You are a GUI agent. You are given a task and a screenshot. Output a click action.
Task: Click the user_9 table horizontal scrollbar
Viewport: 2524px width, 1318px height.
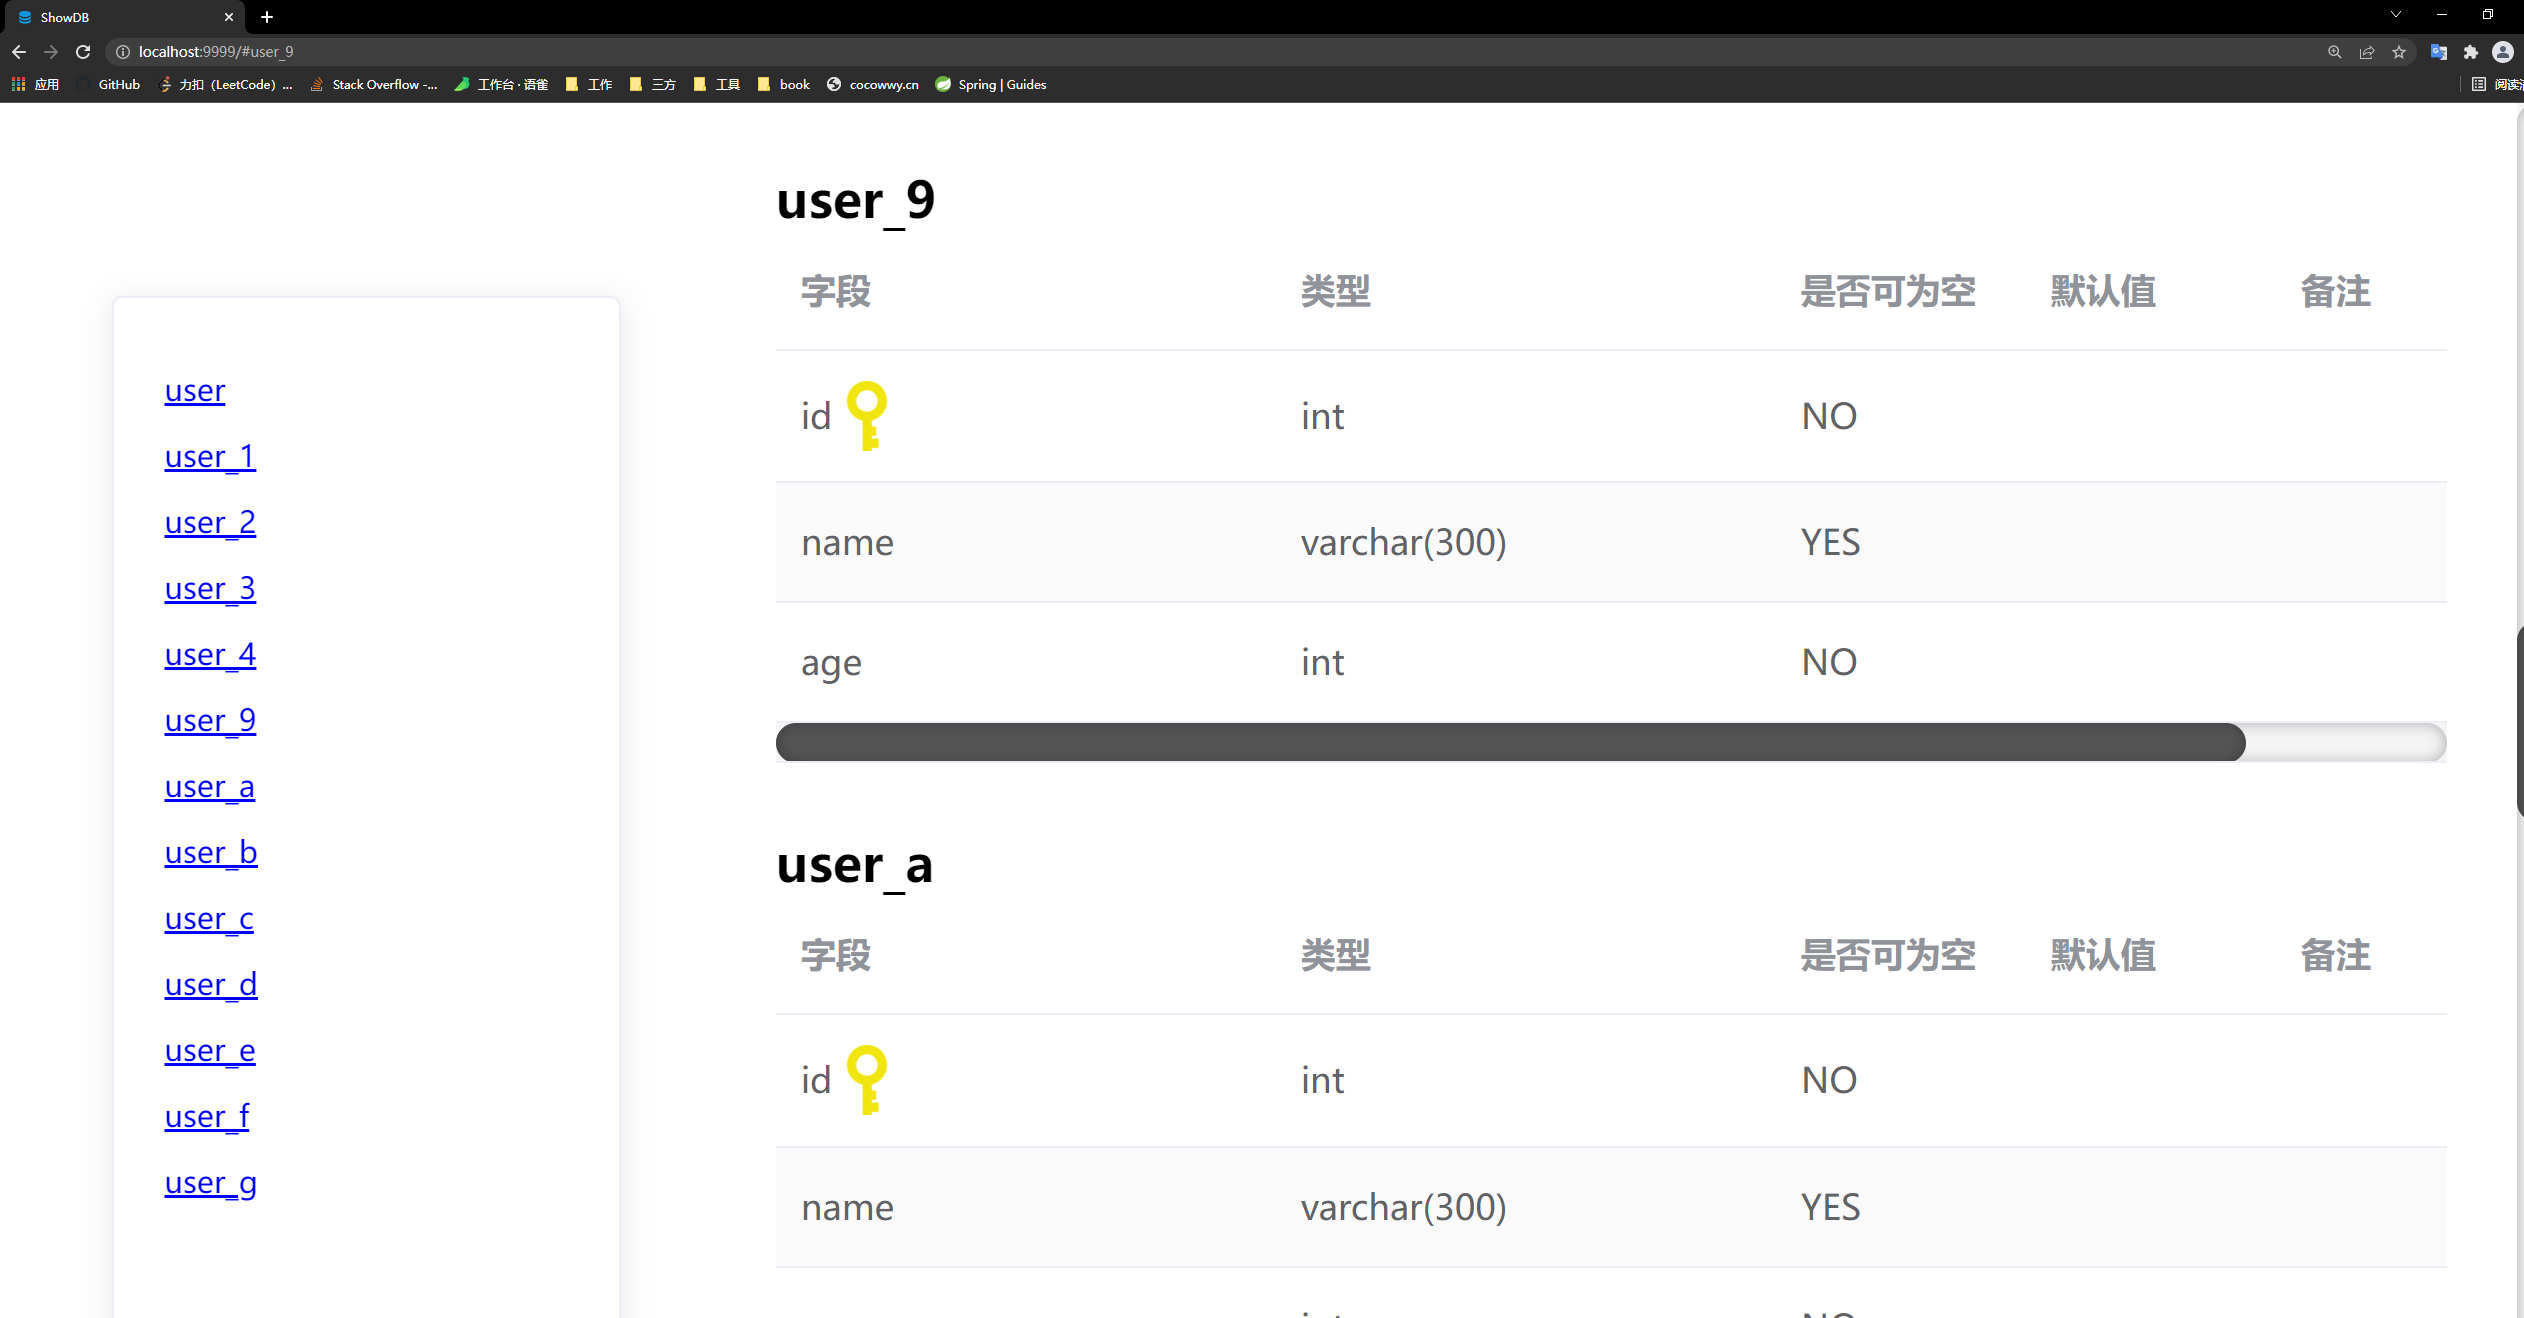[1510, 742]
